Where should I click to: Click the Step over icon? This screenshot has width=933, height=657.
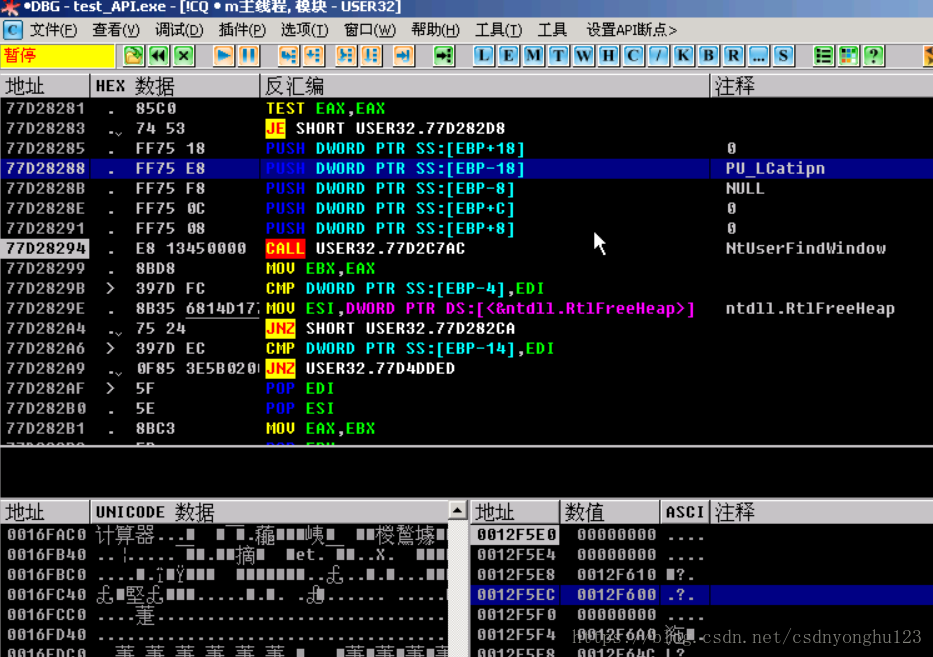tap(314, 56)
